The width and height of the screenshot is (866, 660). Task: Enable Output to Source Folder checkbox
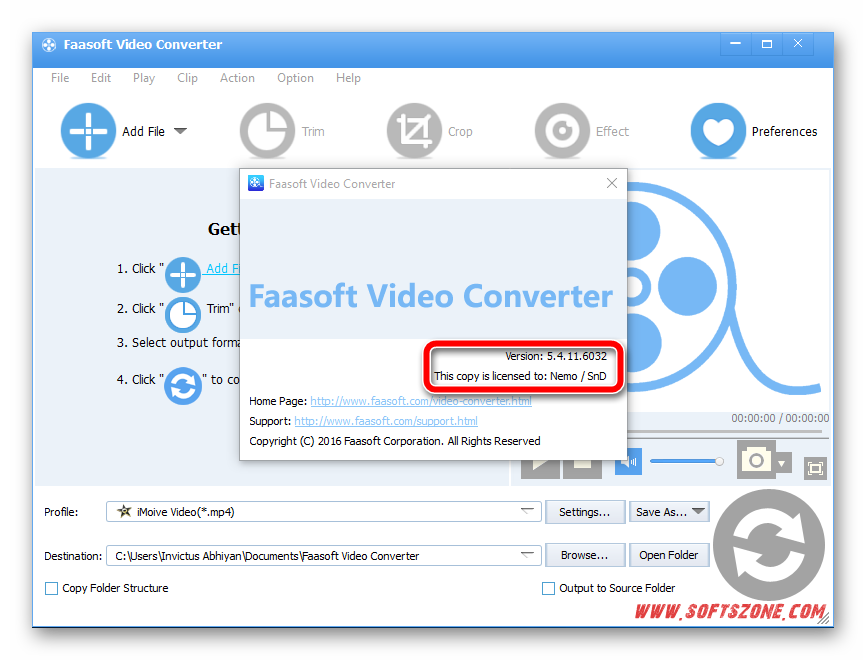548,588
